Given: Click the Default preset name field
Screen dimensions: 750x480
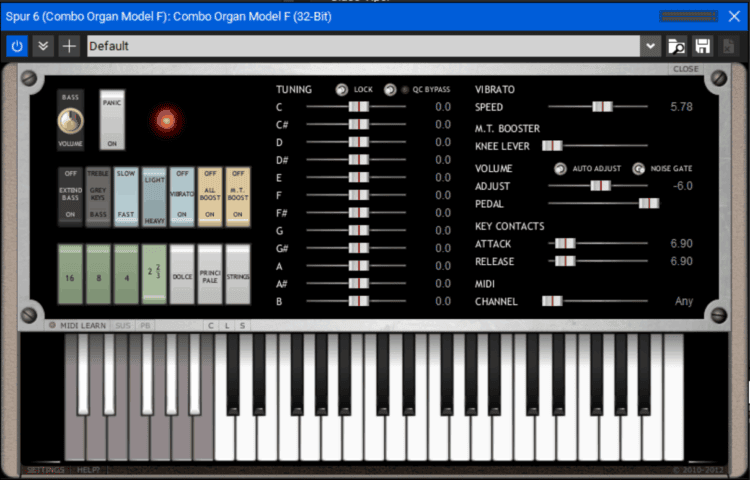Looking at the screenshot, I should [364, 46].
